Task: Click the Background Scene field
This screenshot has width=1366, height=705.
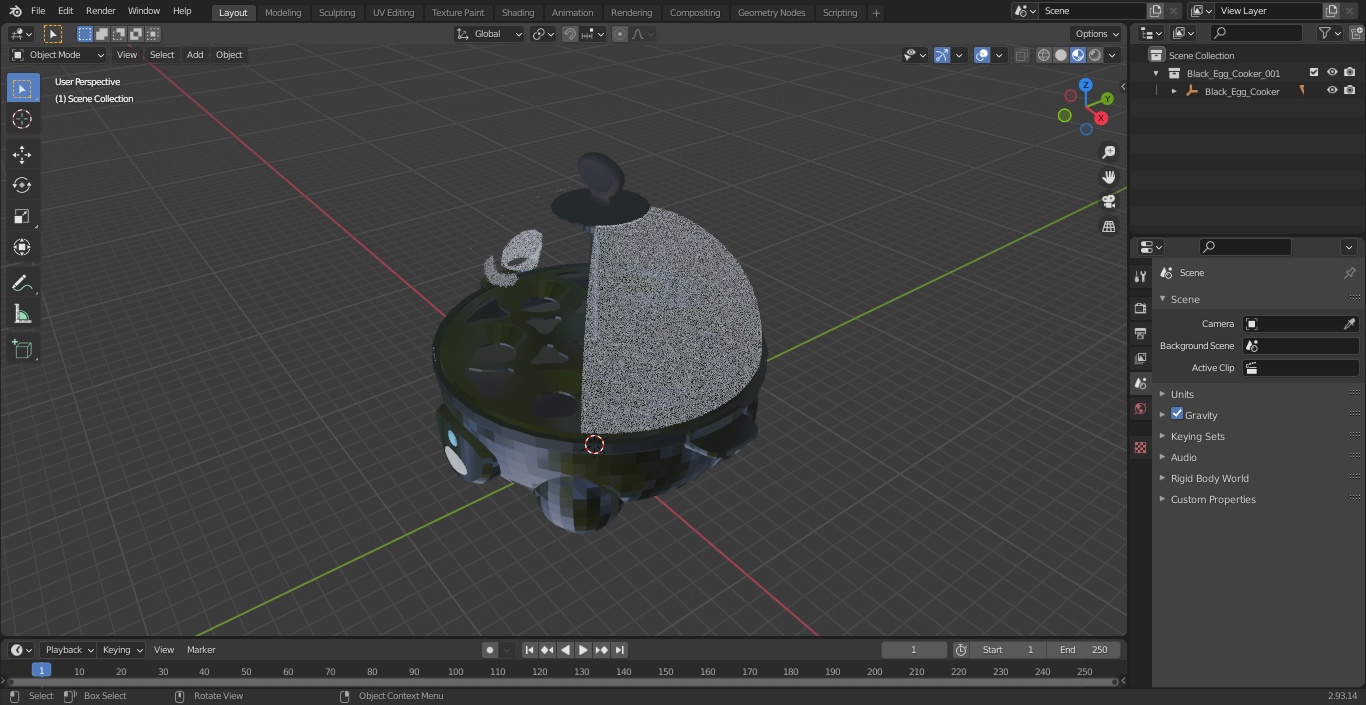Action: [1300, 346]
